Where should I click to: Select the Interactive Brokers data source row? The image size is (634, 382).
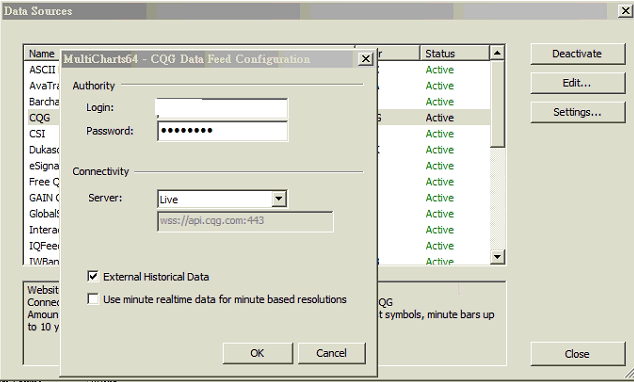[44, 230]
